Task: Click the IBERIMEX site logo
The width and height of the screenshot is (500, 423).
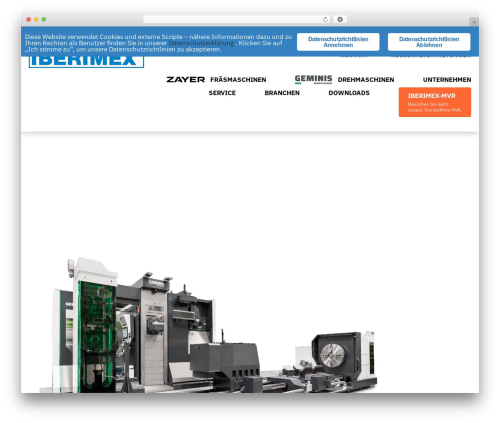Action: [86, 62]
